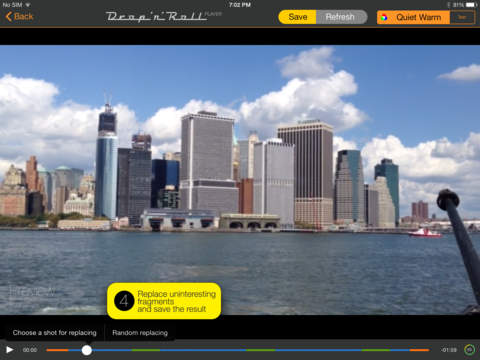Jump to the first green timeline segment
The height and width of the screenshot is (360, 480).
146,350
